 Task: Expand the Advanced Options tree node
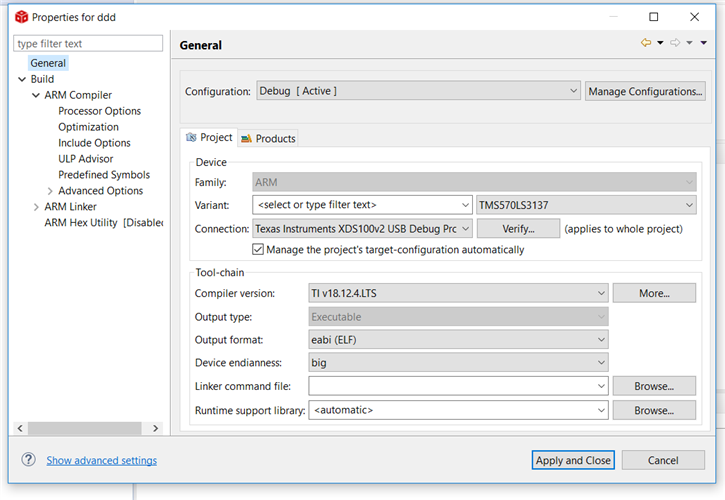[50, 191]
